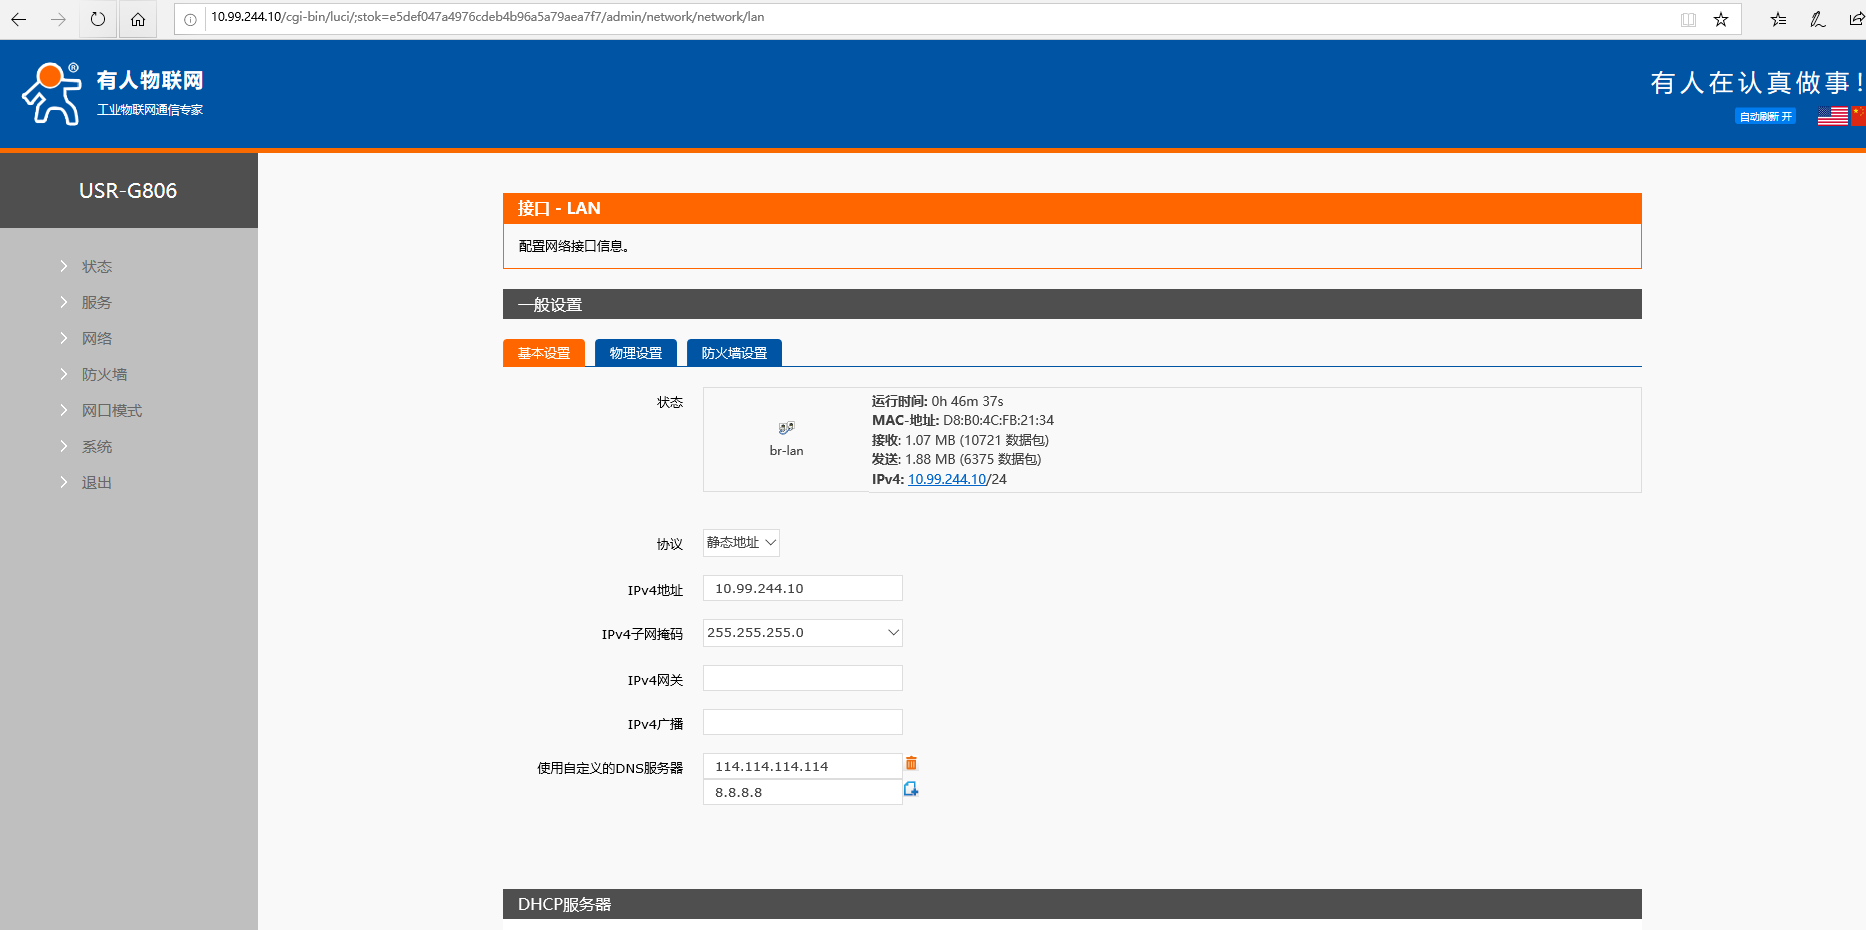Click the 退出 logout menu item

tap(97, 483)
